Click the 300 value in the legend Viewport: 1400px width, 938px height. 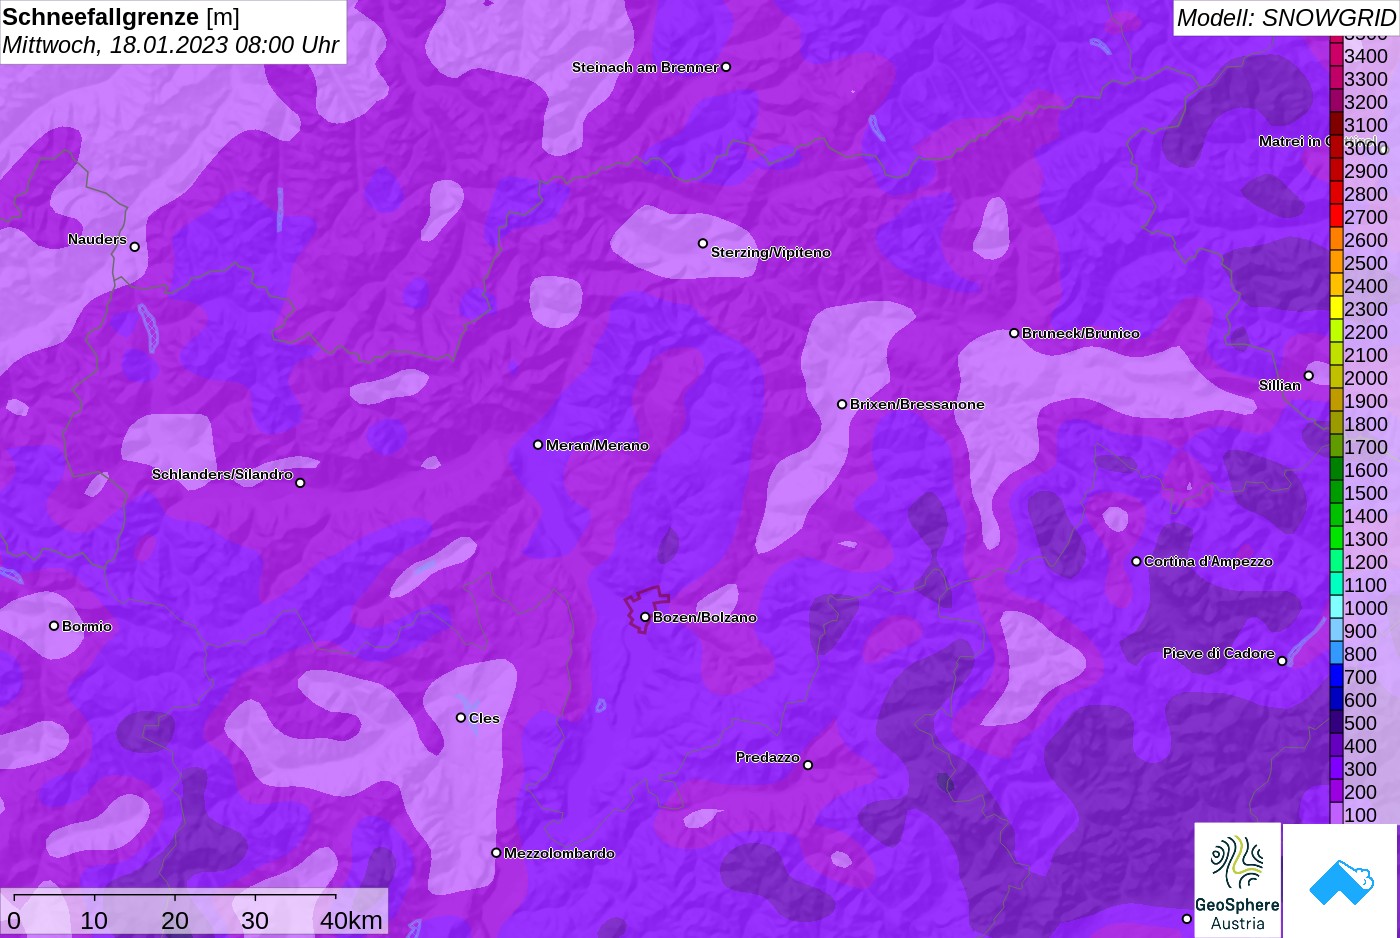pyautogui.click(x=1361, y=769)
